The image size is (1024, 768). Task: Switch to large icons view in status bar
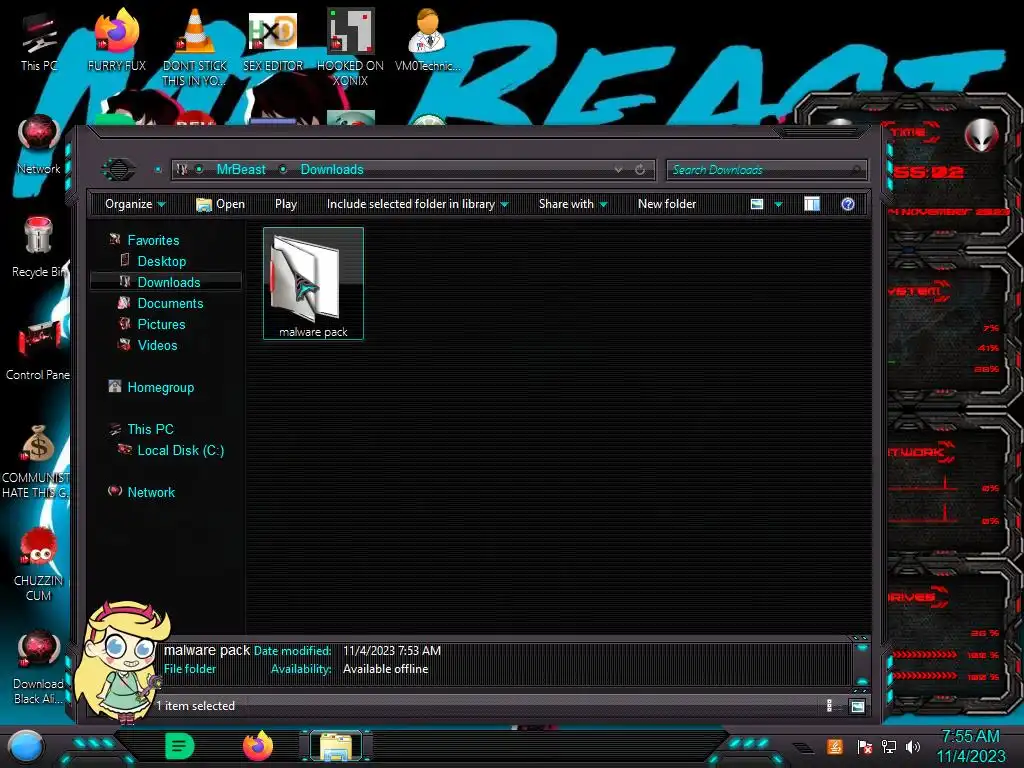(857, 706)
